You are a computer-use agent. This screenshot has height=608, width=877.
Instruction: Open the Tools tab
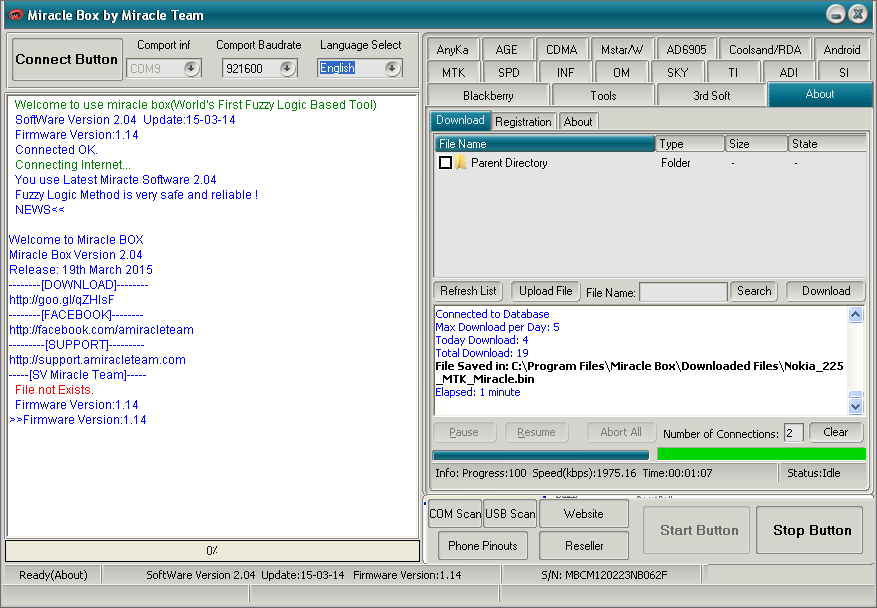click(x=603, y=96)
